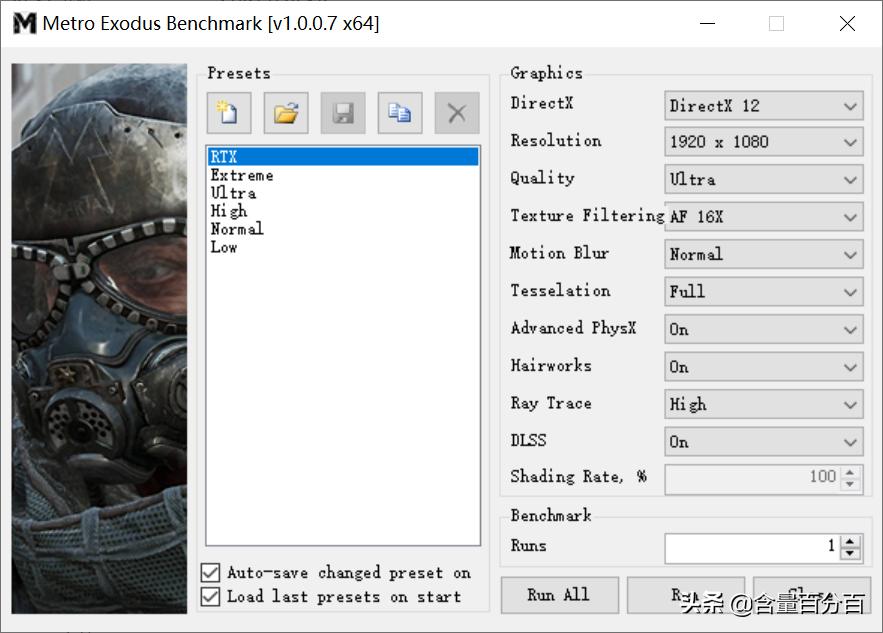Click the Runs number input field
The height and width of the screenshot is (633, 883).
coord(750,547)
